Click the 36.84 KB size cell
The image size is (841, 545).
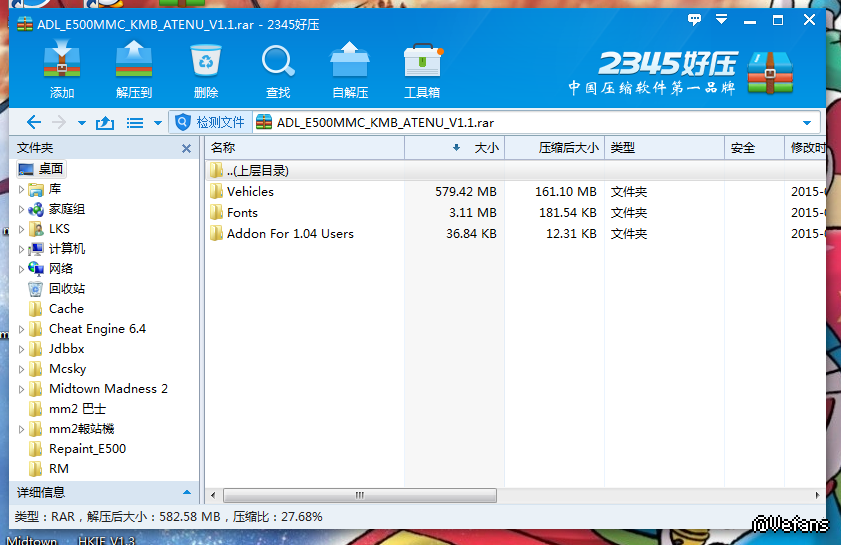coord(471,234)
